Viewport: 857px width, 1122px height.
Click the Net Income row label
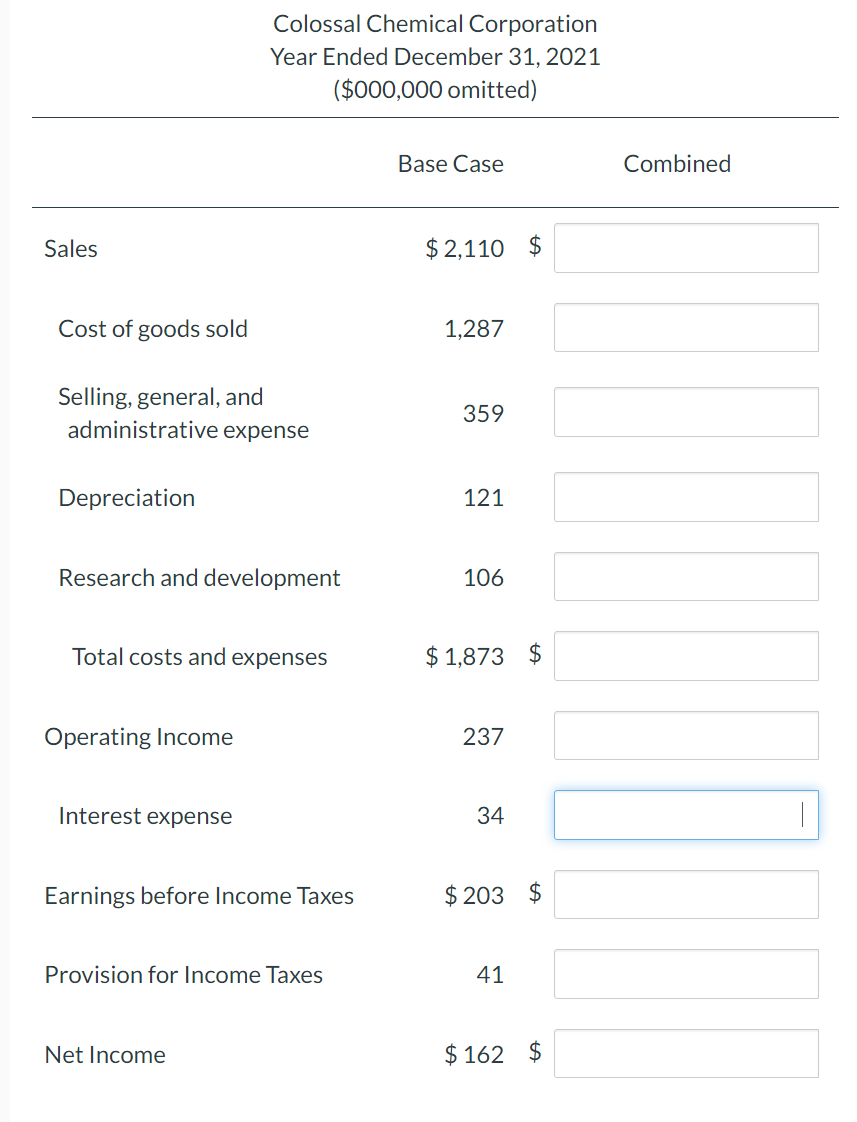pyautogui.click(x=105, y=1054)
